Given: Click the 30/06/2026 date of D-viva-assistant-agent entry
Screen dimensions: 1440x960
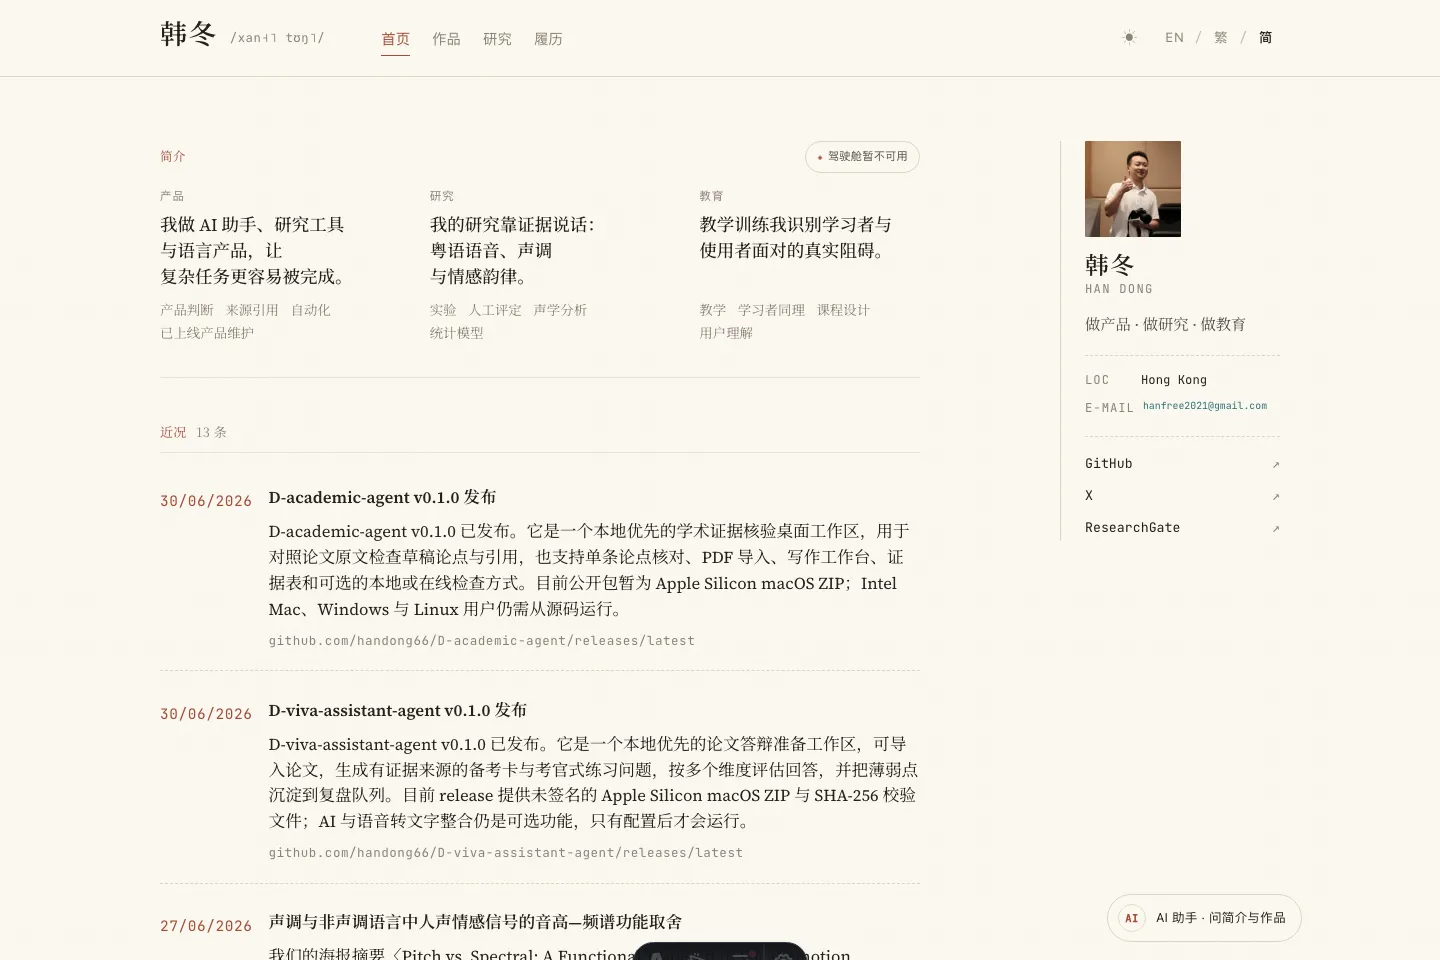Looking at the screenshot, I should pos(206,714).
